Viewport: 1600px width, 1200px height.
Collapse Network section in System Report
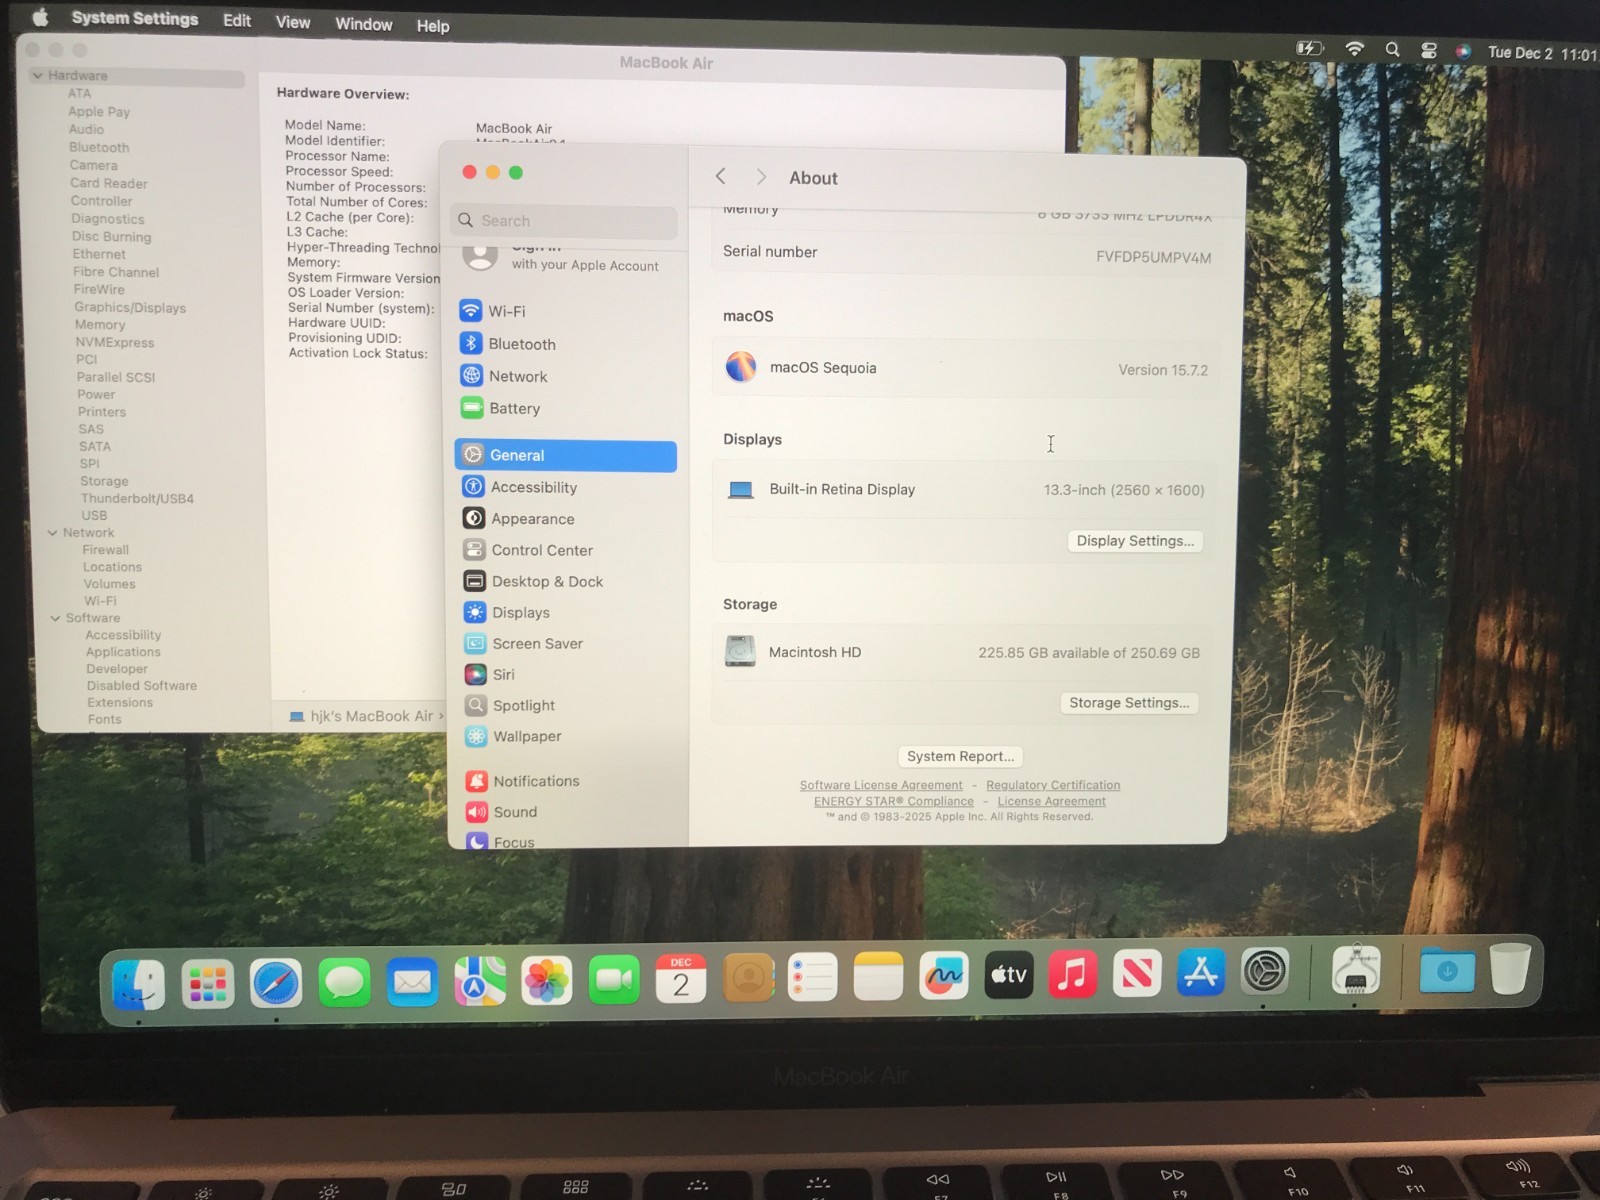(x=52, y=532)
